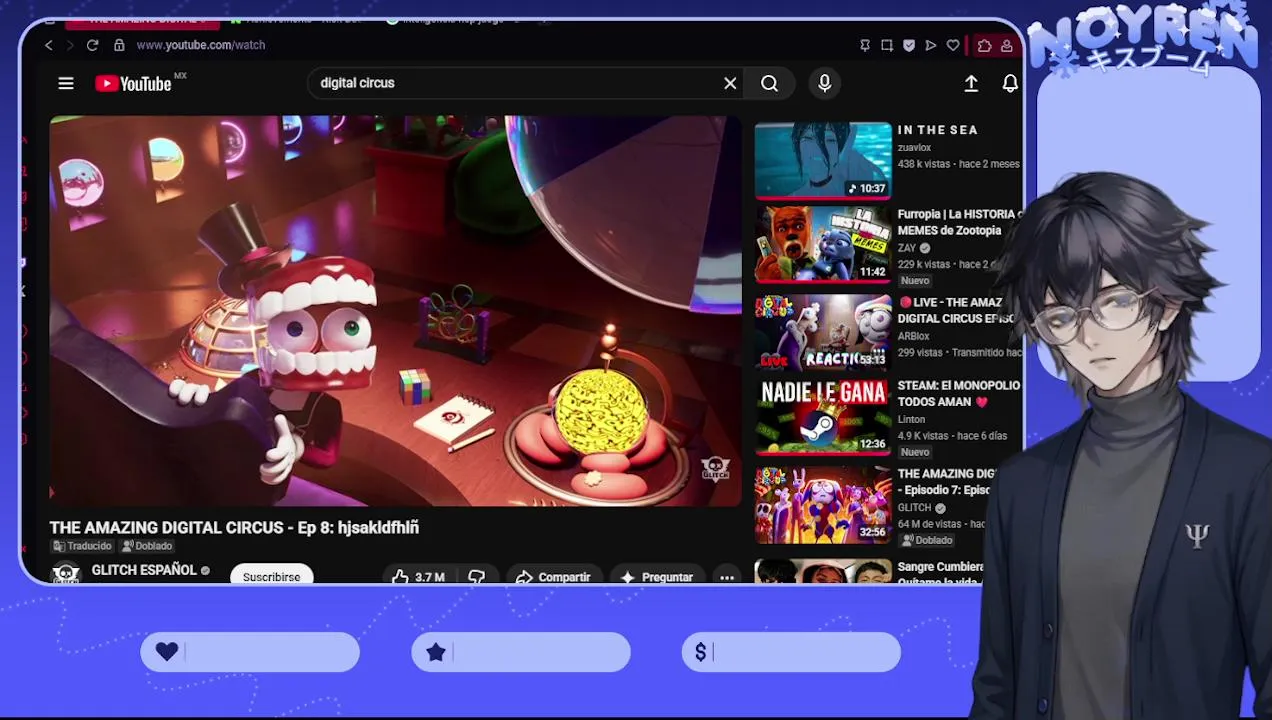Open the GLITCH ESPAÑOL channel avatar
Viewport: 1272px width, 720px height.
(66, 574)
